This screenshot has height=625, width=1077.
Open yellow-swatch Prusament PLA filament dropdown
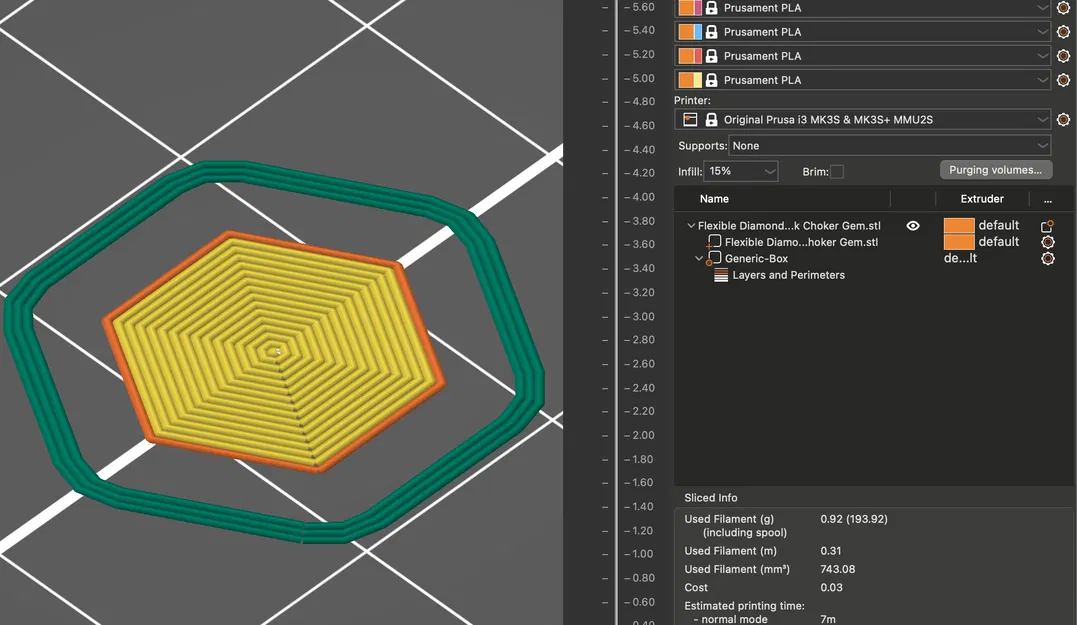862,80
